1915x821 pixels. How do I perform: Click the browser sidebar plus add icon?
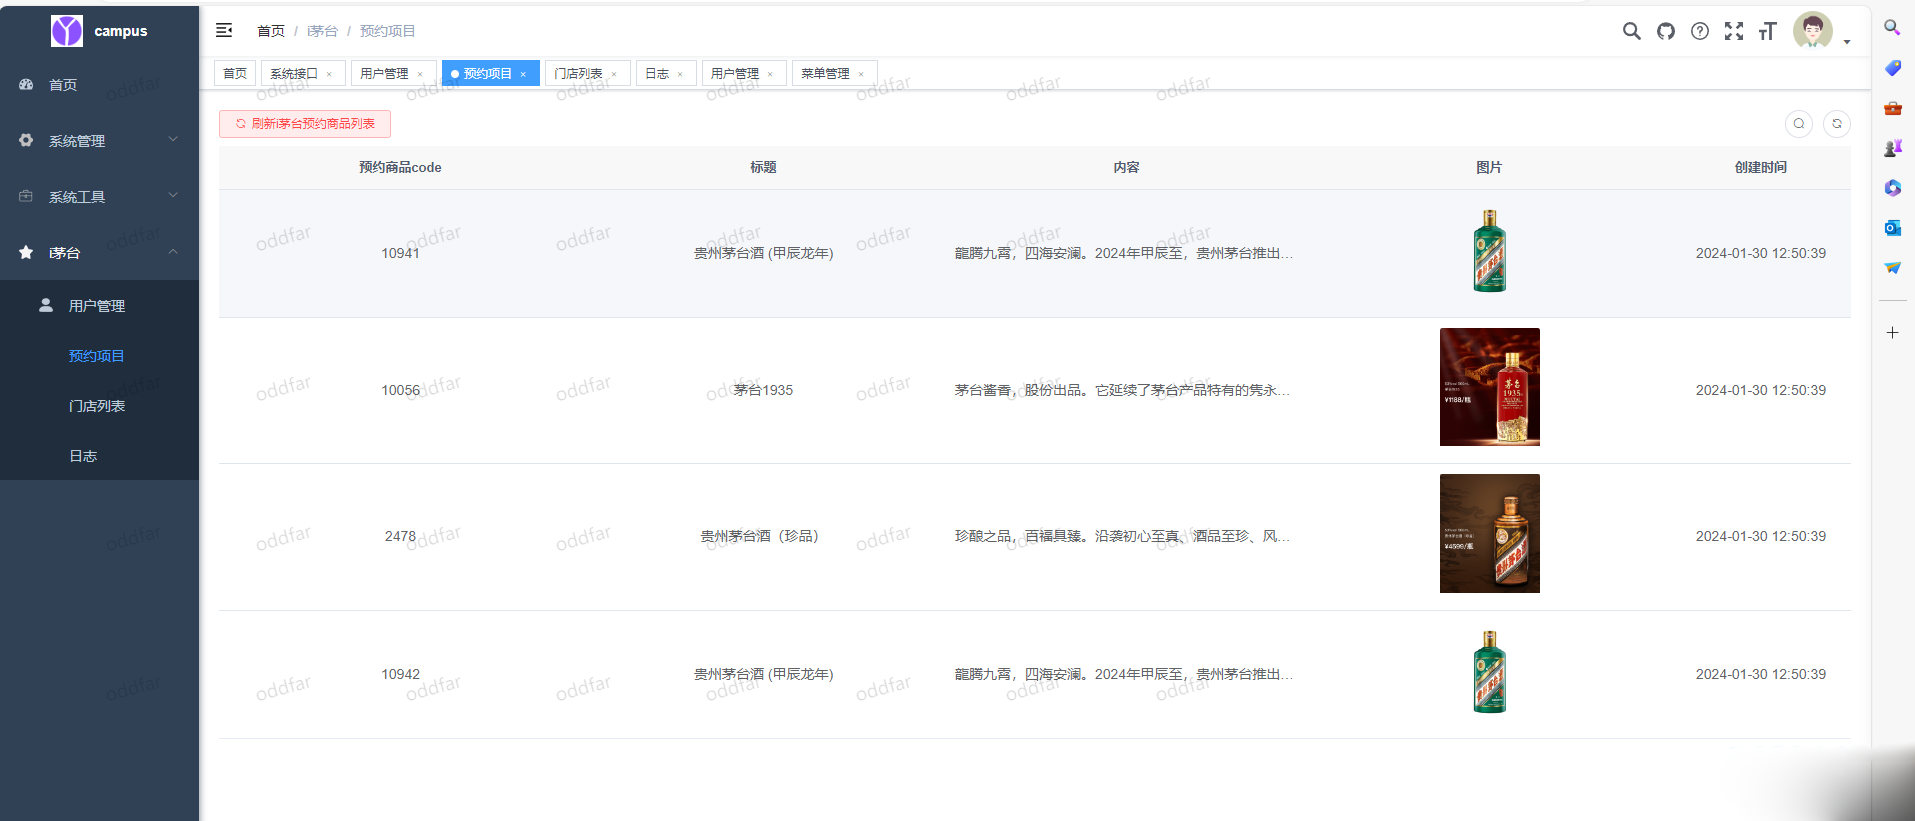pyautogui.click(x=1892, y=332)
